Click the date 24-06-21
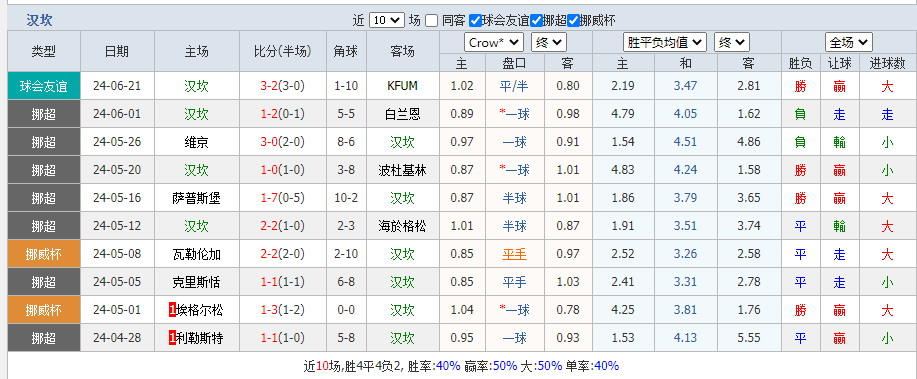This screenshot has width=917, height=379. tap(117, 86)
